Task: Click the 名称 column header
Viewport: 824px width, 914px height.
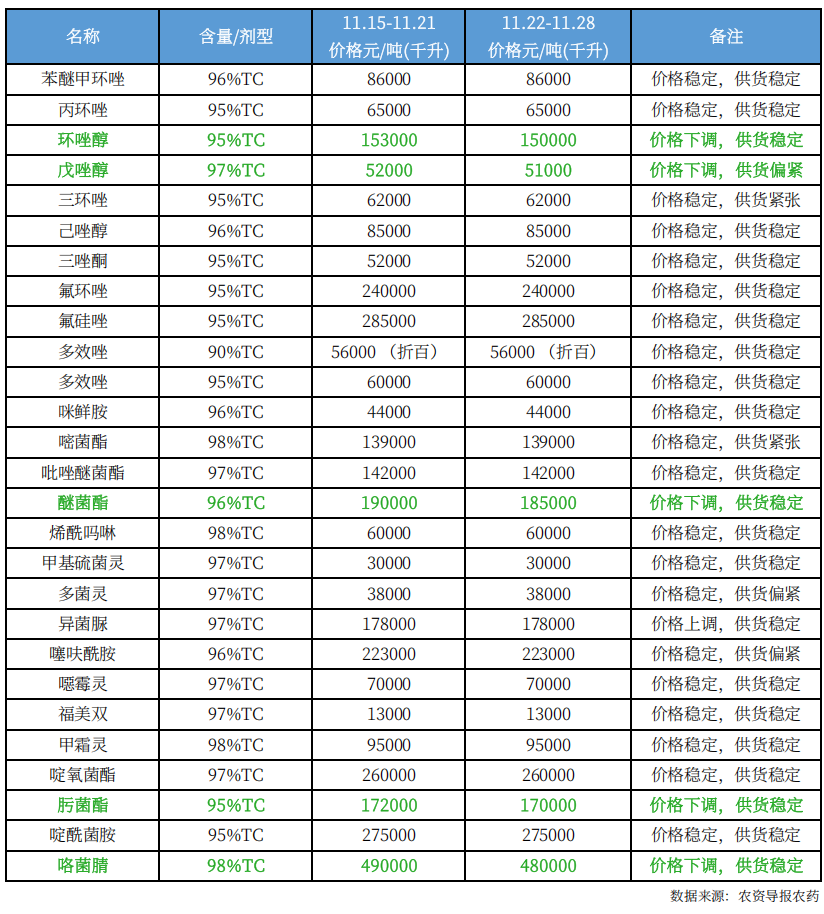Action: point(82,36)
